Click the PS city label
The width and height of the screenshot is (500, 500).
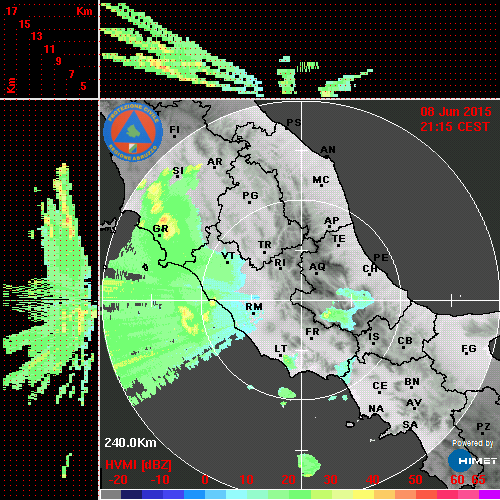click(x=294, y=123)
